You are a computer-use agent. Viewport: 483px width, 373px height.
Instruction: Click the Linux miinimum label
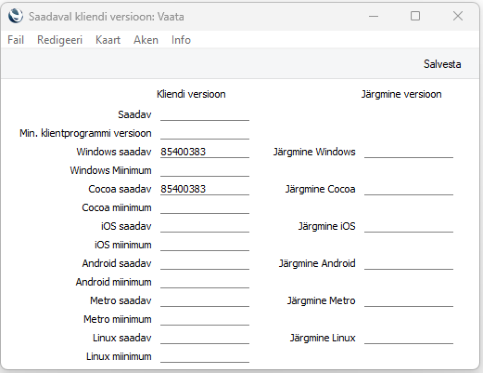[x=119, y=357]
